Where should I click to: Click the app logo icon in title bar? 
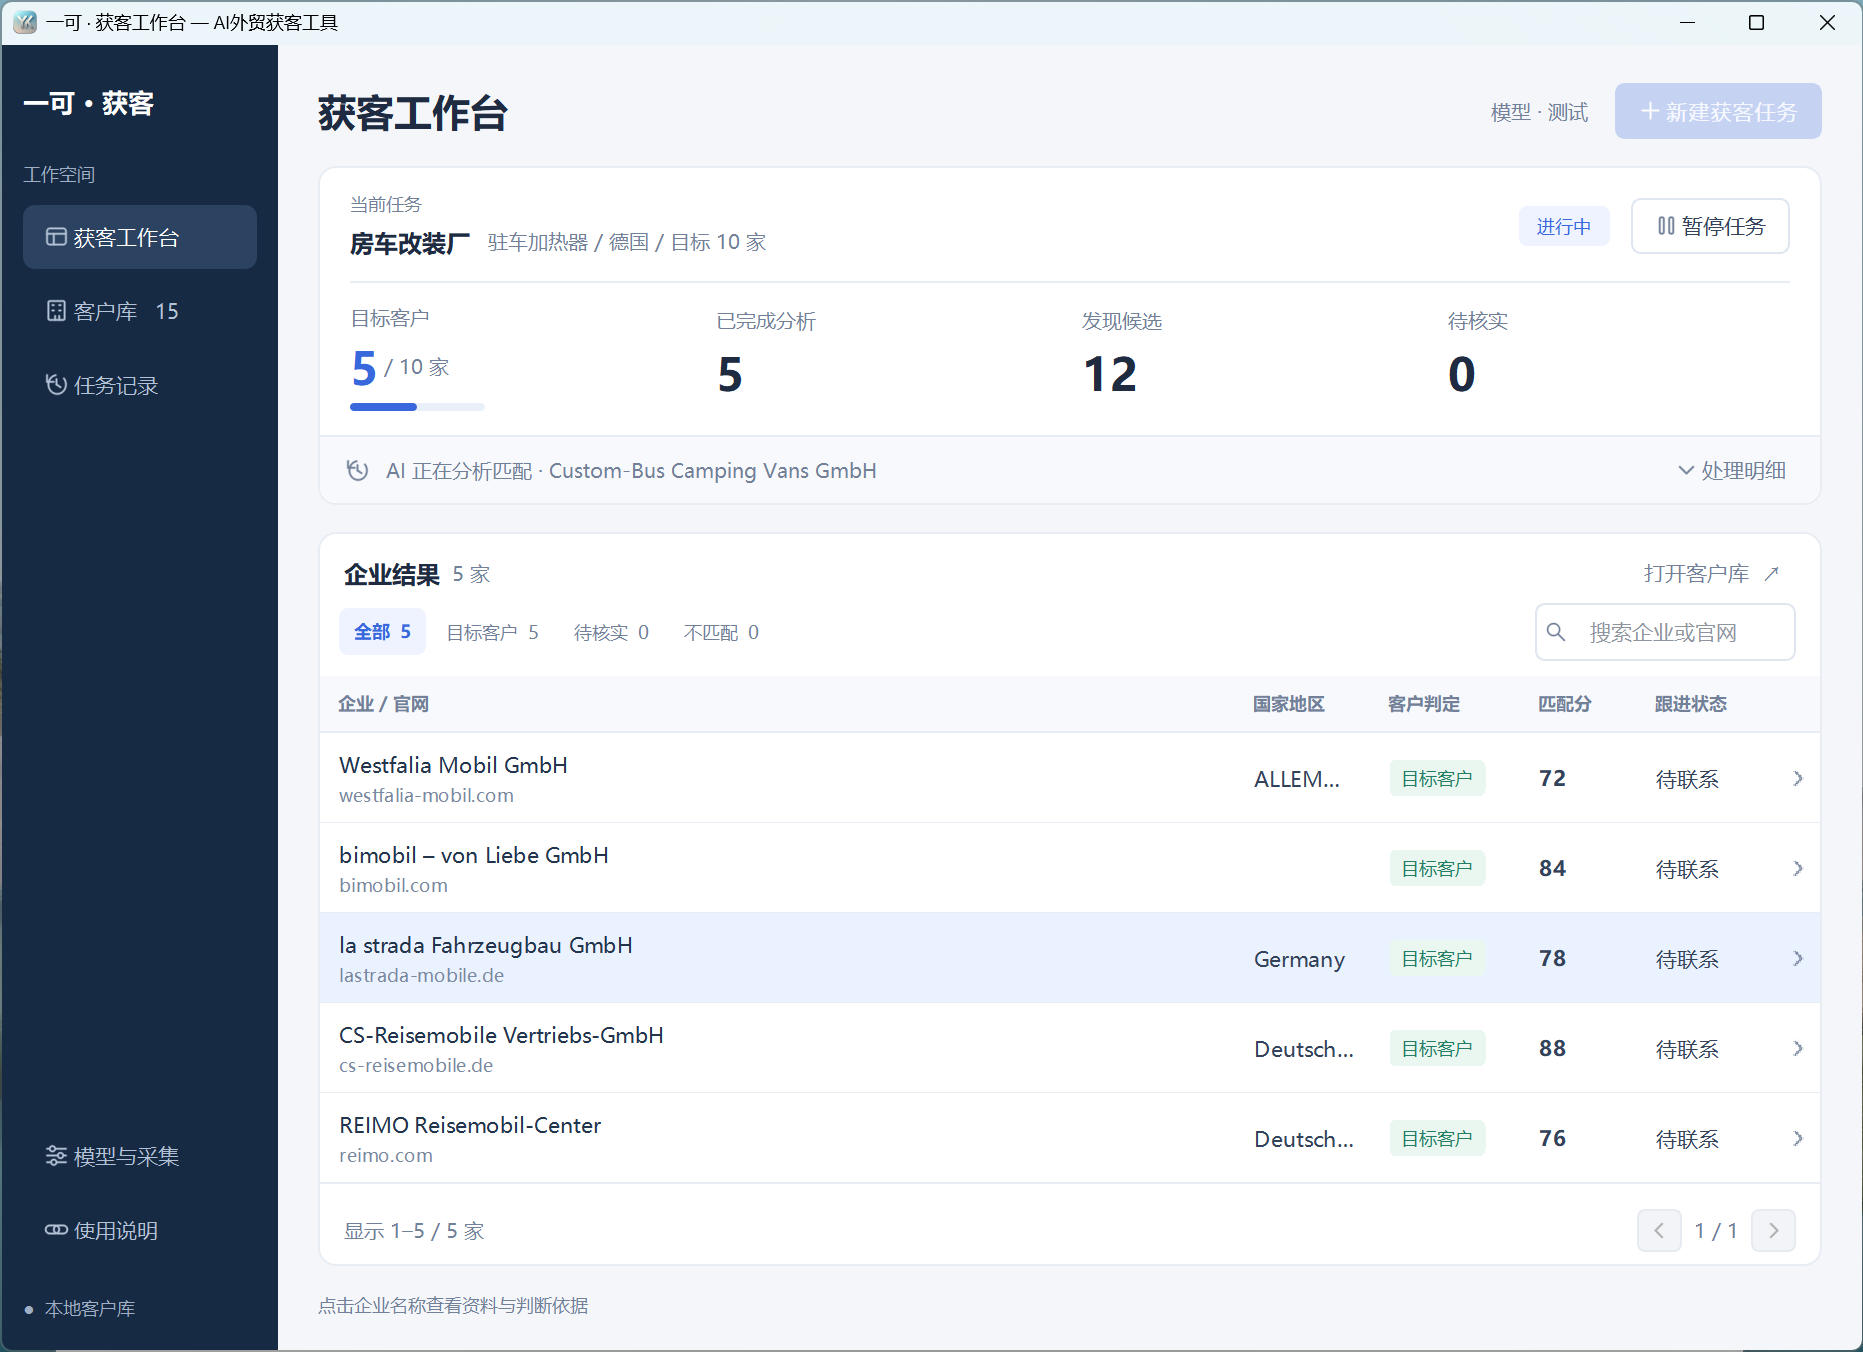[25, 22]
